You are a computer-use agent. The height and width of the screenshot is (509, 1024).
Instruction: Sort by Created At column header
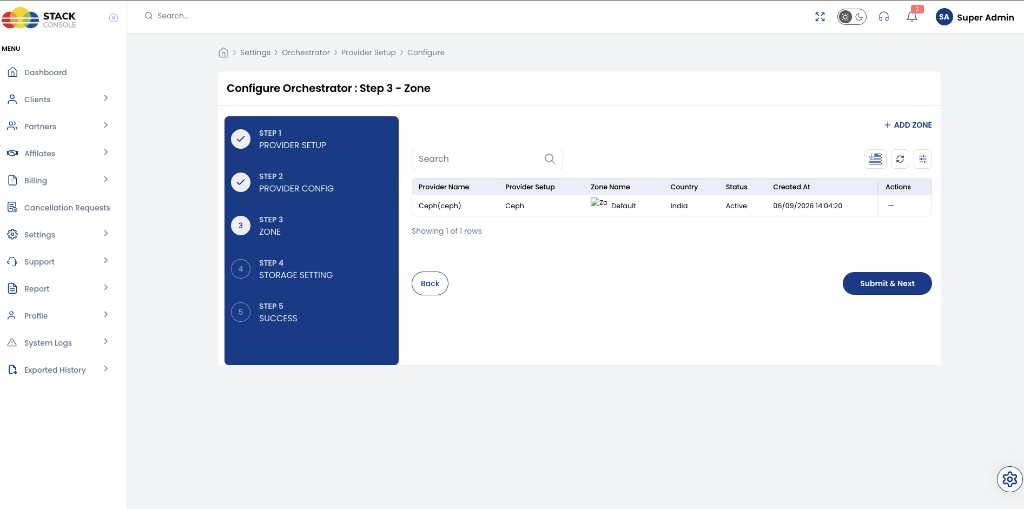(792, 187)
